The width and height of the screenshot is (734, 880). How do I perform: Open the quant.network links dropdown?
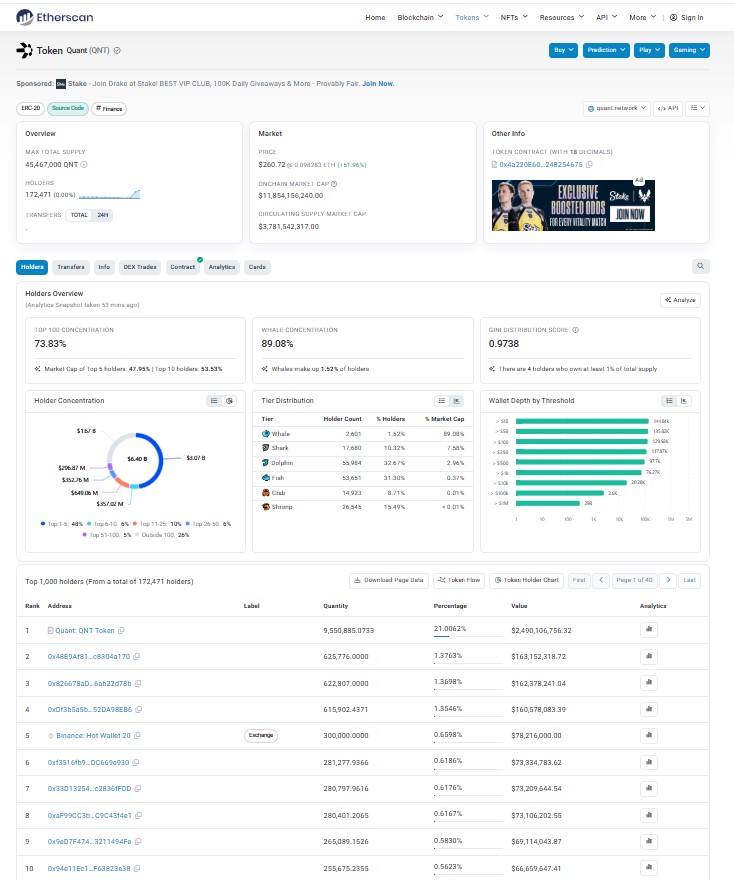(617, 108)
